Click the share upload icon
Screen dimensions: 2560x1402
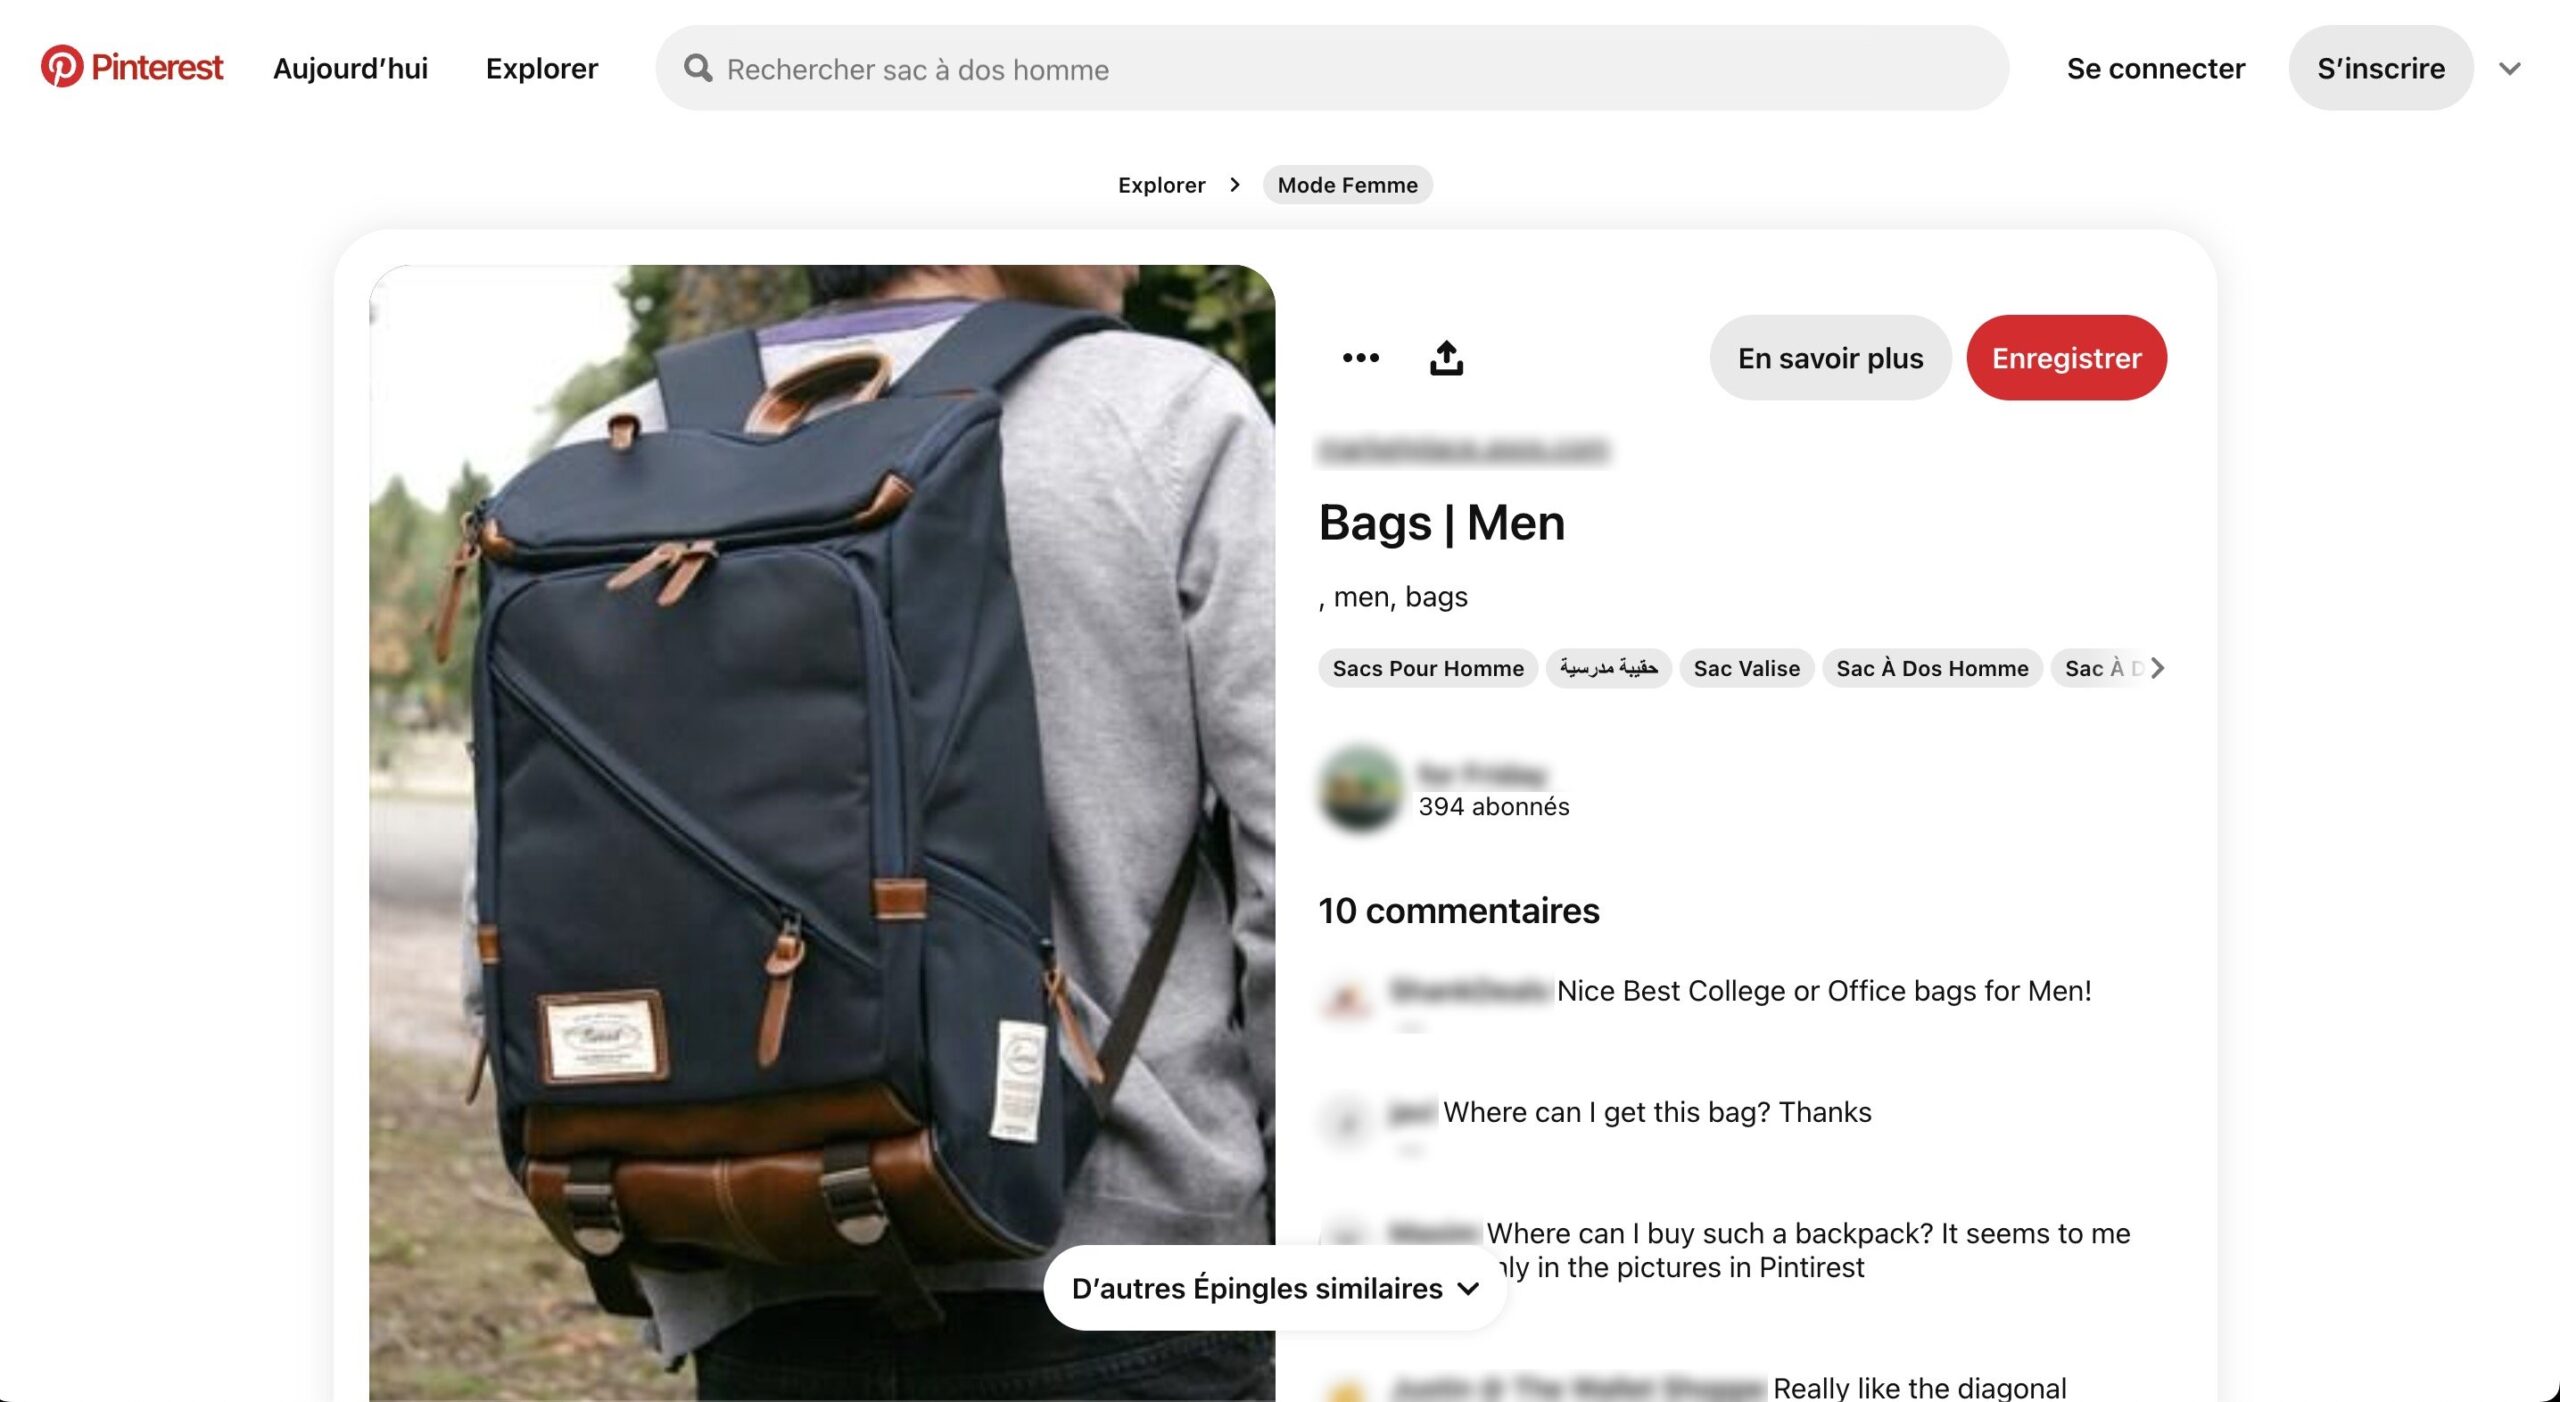tap(1446, 357)
